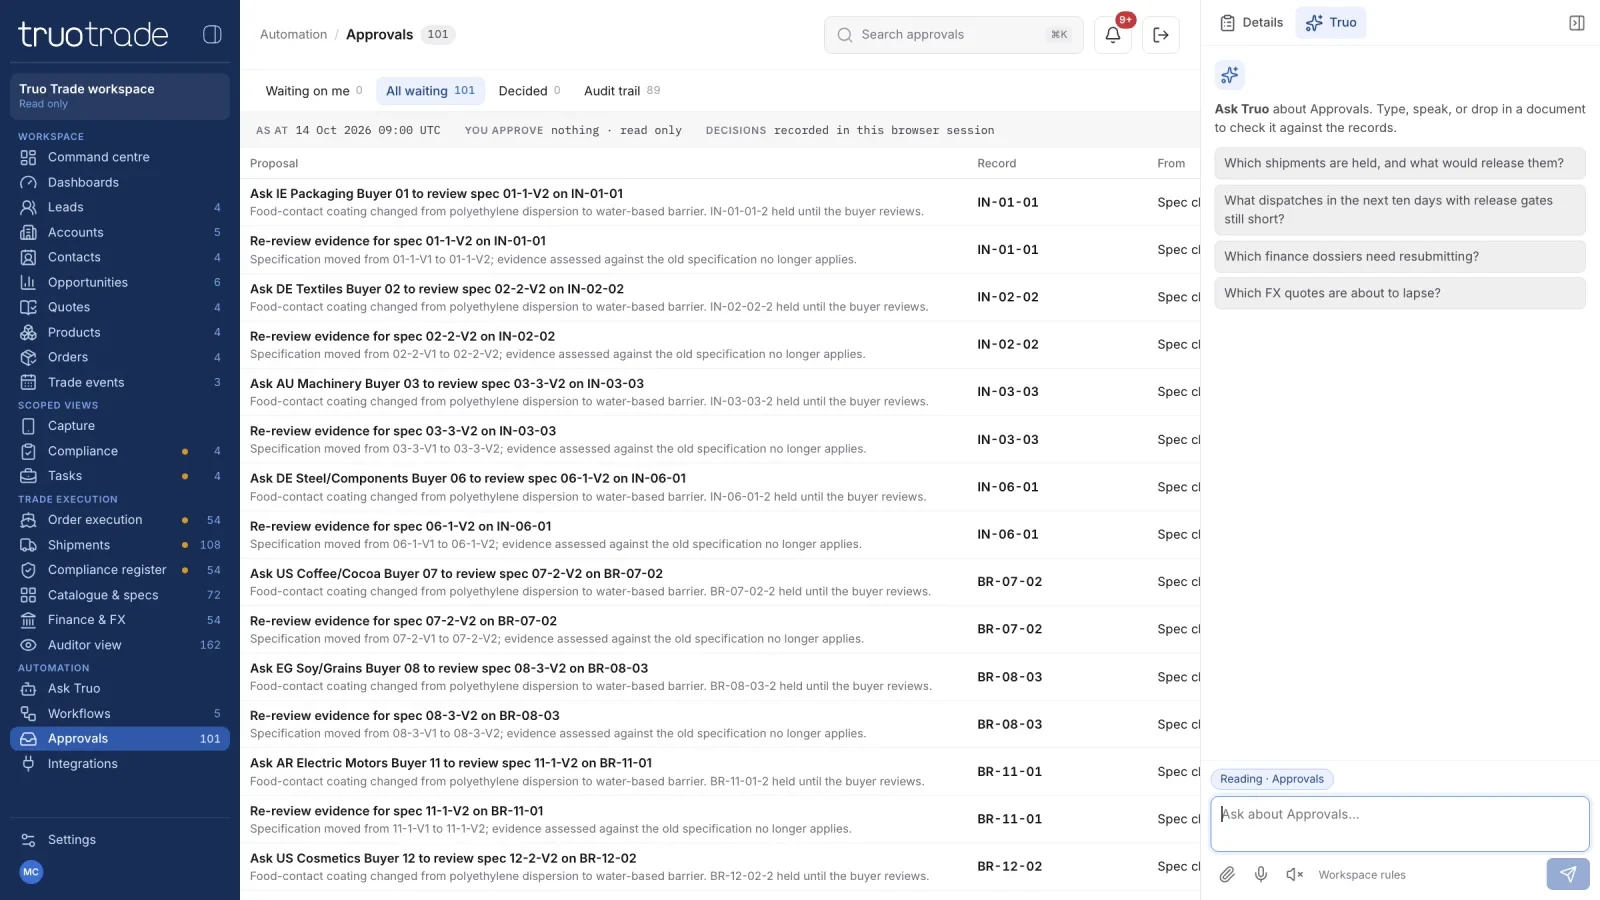Click the MC user avatar
1600x900 pixels.
point(31,872)
